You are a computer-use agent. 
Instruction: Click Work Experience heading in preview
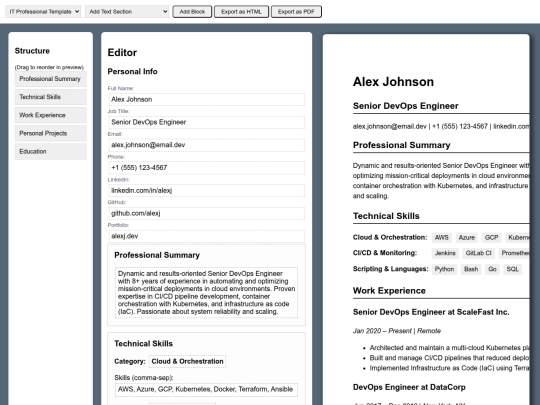pyautogui.click(x=390, y=291)
